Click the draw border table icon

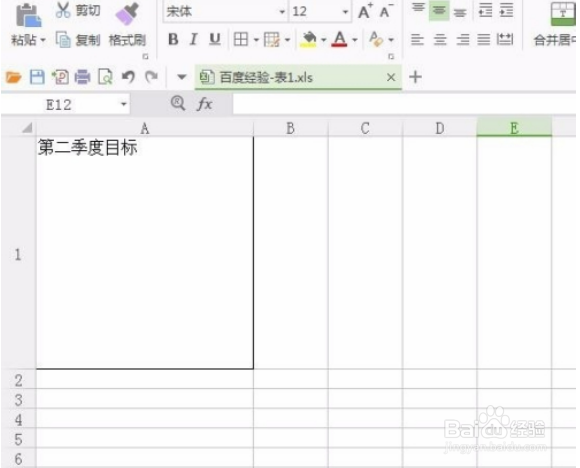[x=272, y=39]
